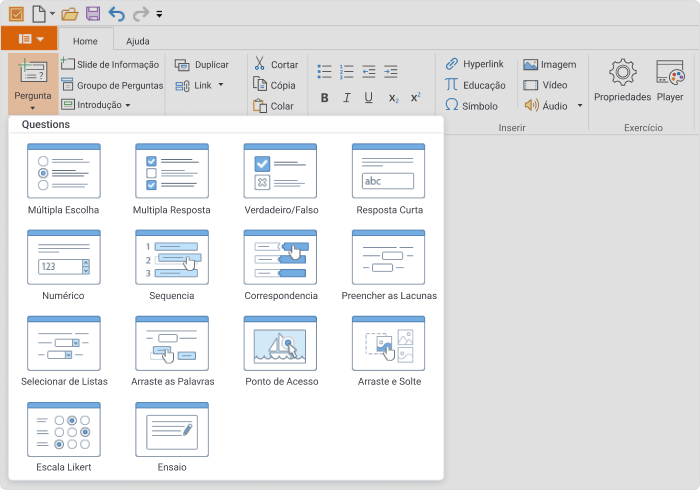Choose the Multipla Resposta question type
The height and width of the screenshot is (490, 700).
click(x=171, y=179)
